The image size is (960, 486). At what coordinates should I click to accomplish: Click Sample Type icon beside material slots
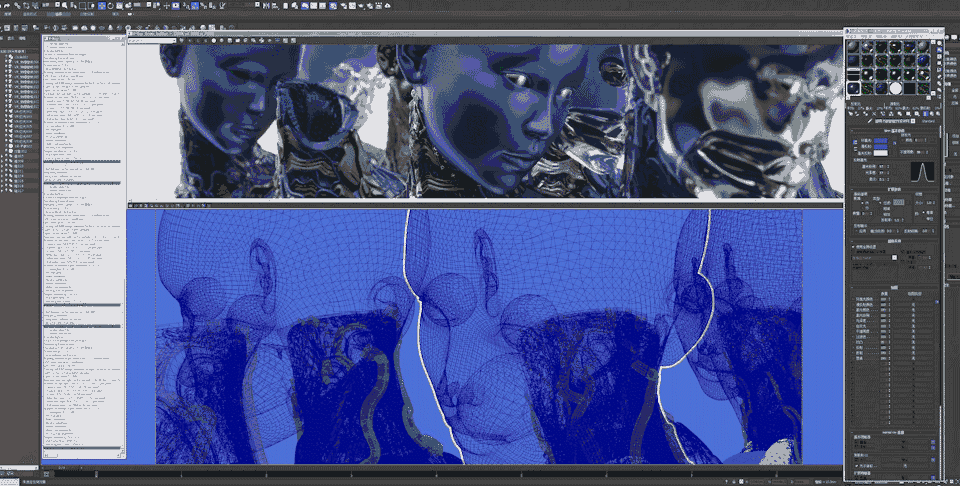(939, 43)
